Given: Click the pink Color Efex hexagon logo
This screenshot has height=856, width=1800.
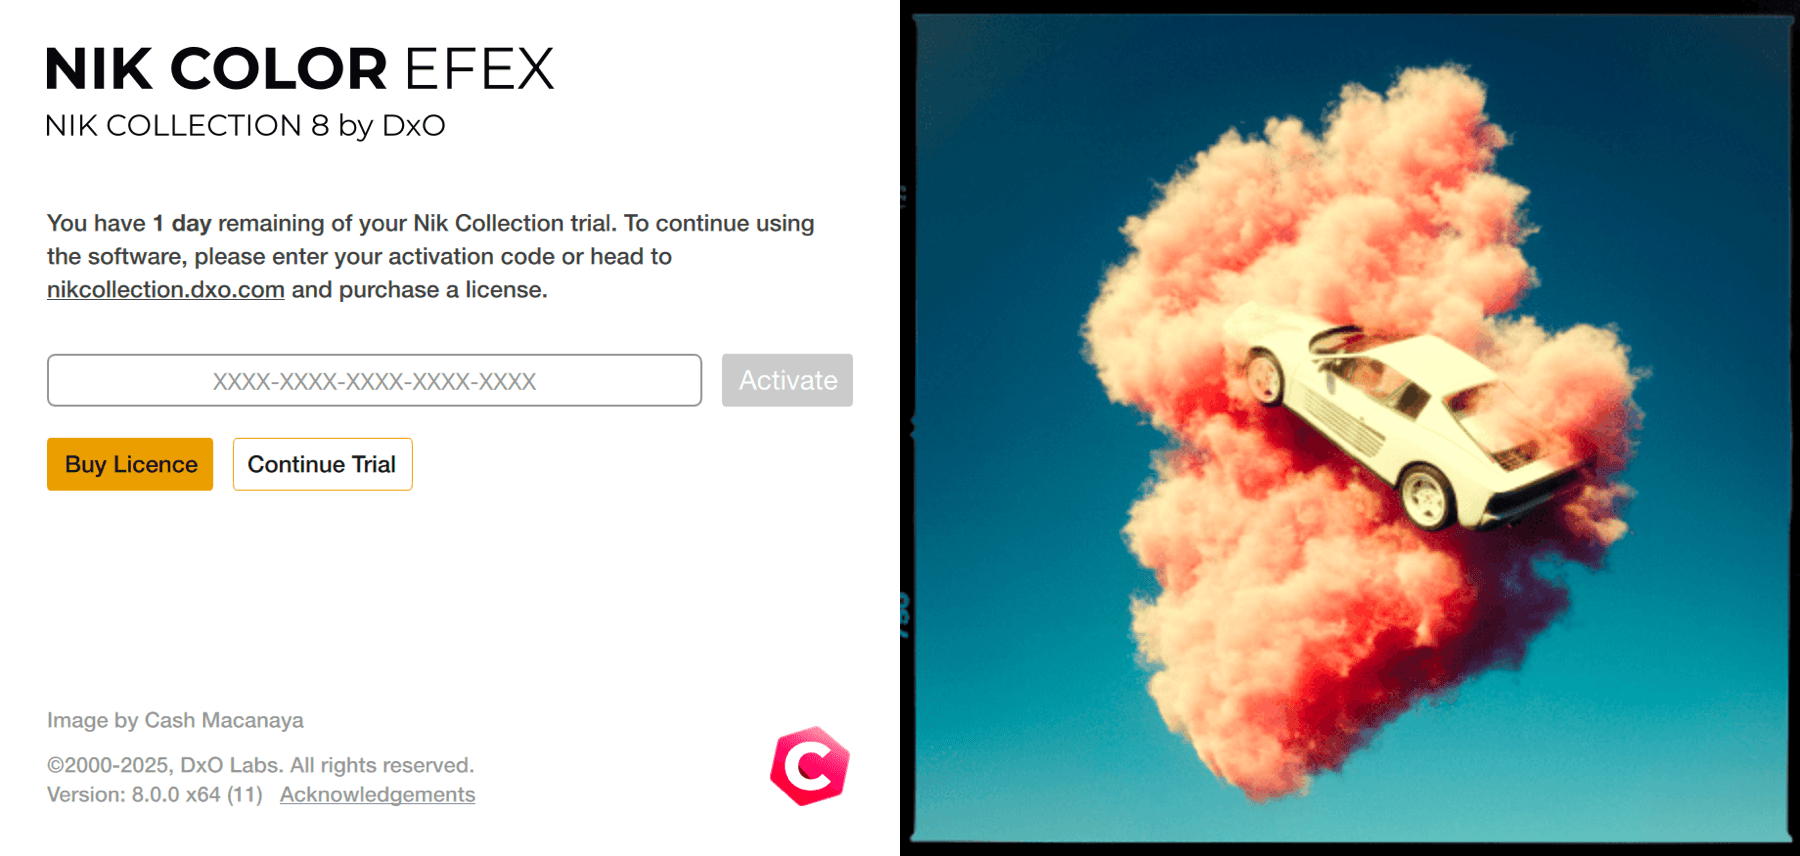Looking at the screenshot, I should (810, 766).
